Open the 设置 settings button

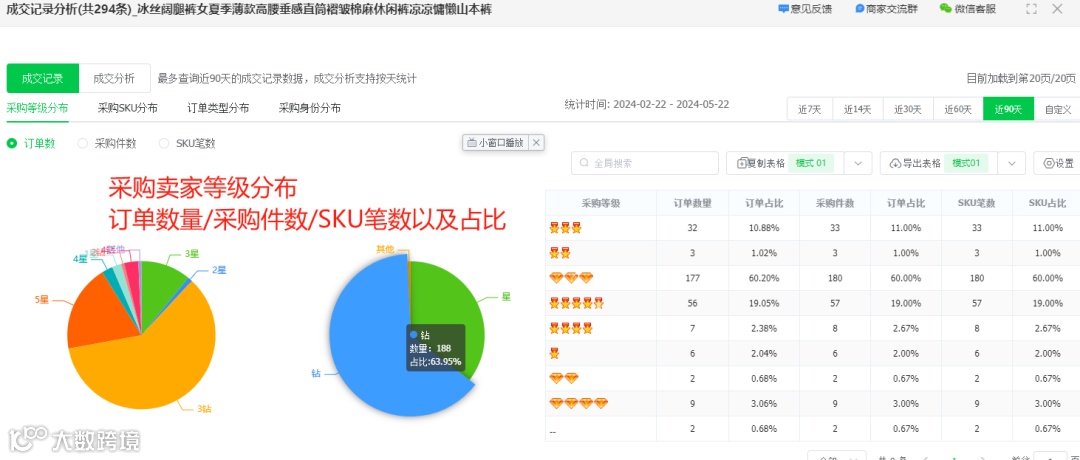[1058, 163]
